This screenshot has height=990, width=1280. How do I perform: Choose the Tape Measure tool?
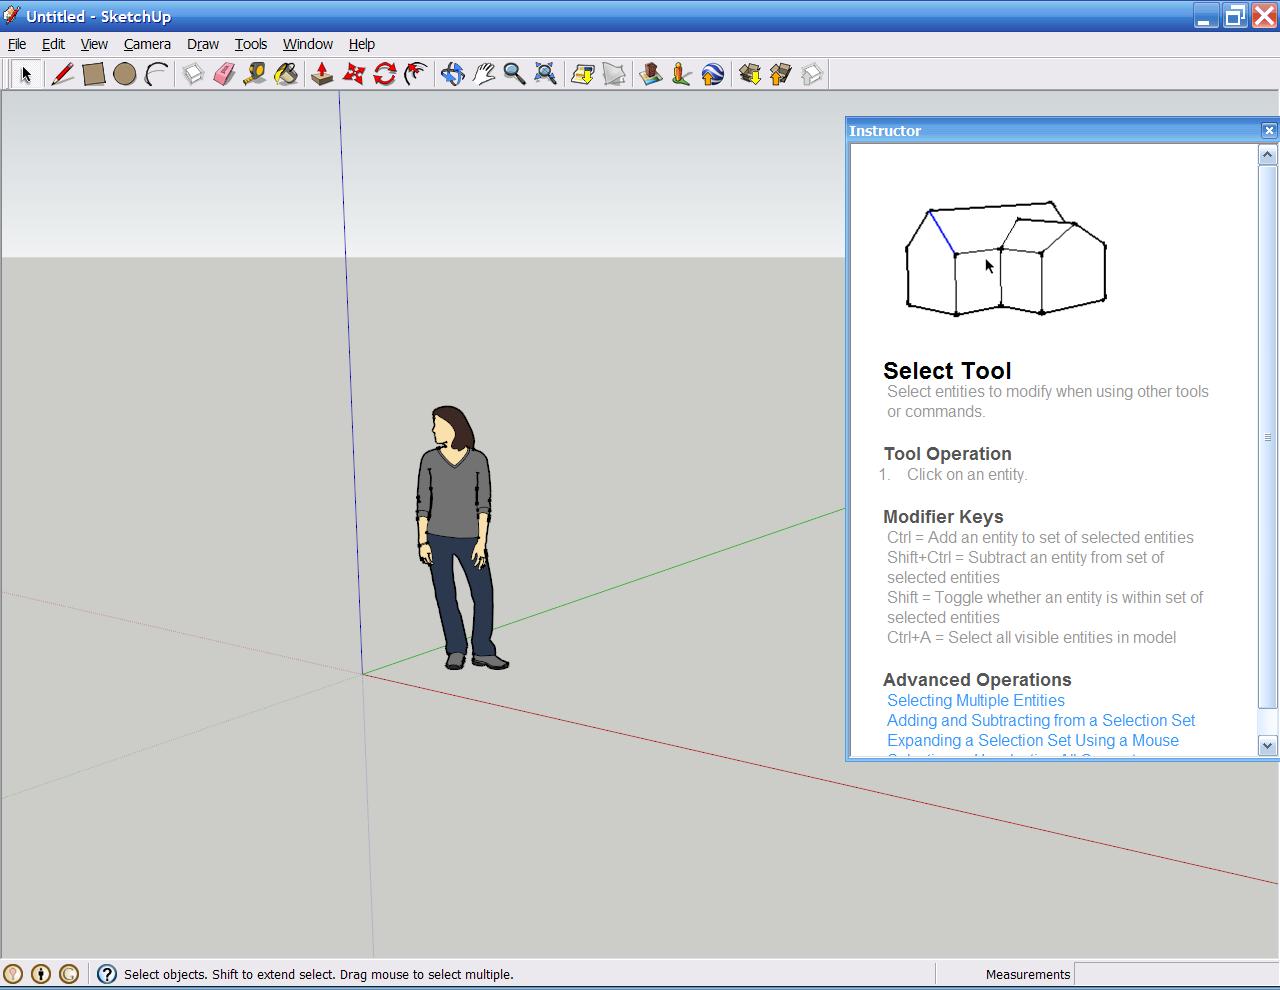[x=255, y=74]
